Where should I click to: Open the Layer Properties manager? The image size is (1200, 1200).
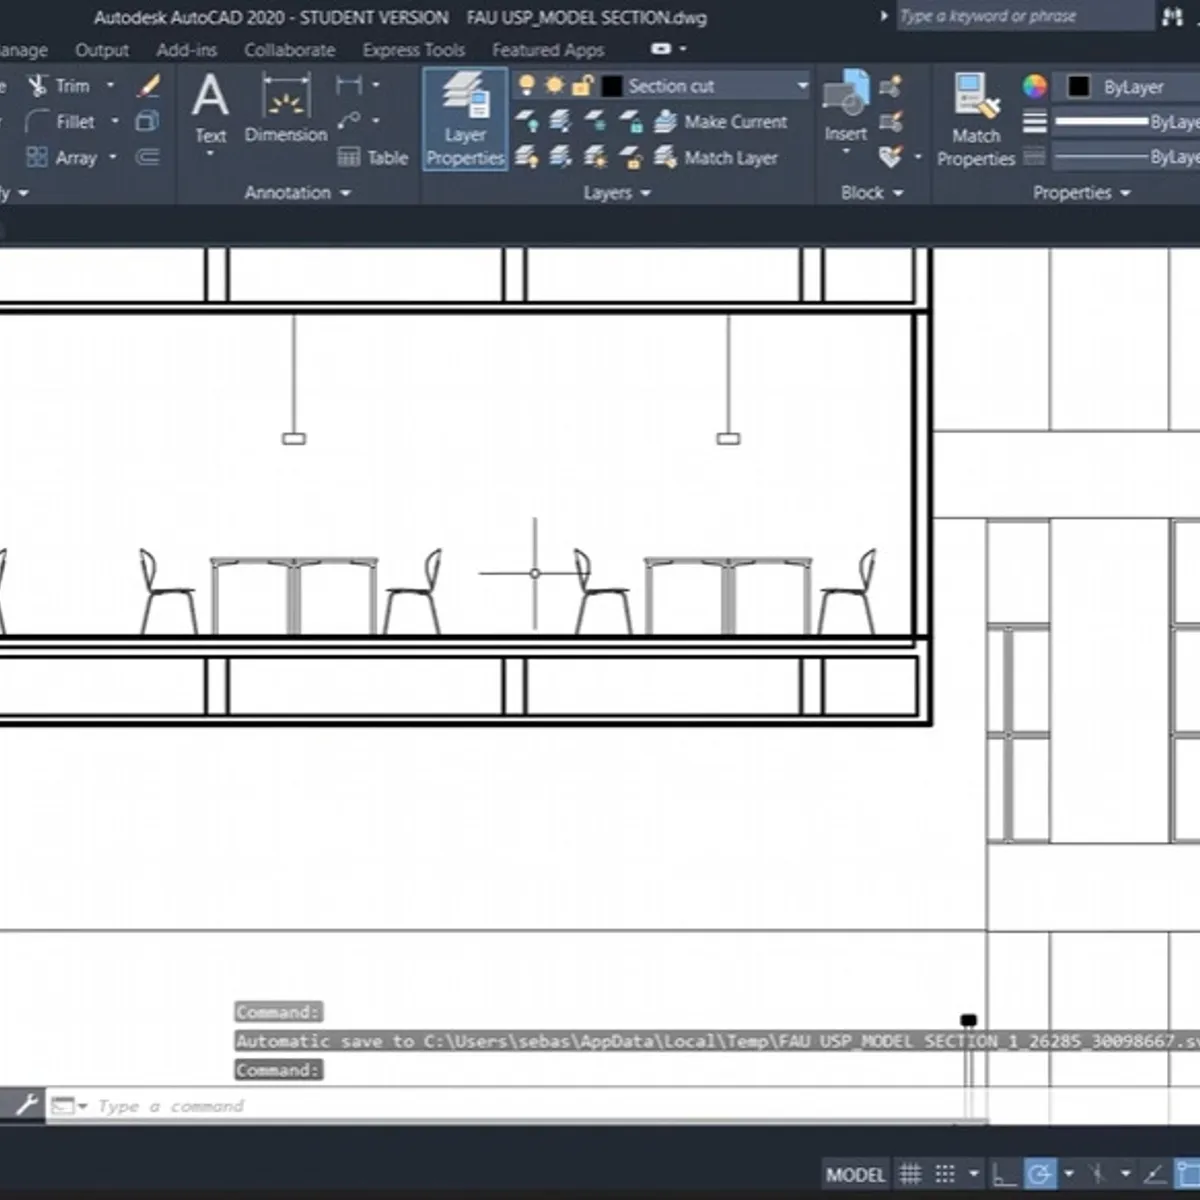point(464,117)
